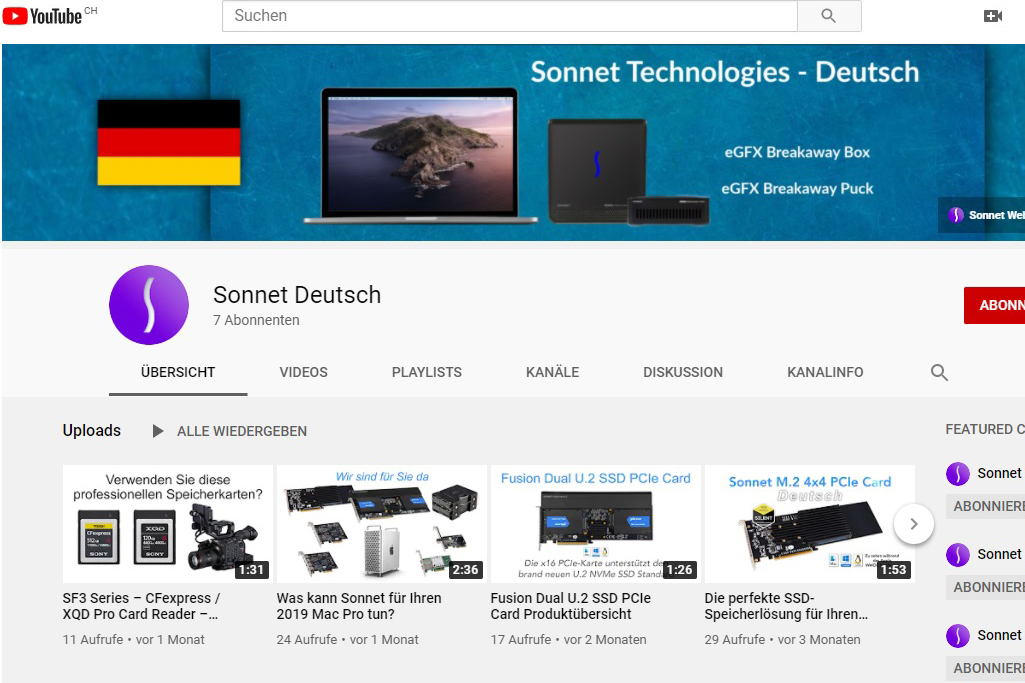
Task: Open the Uploads section heading
Action: coord(92,431)
